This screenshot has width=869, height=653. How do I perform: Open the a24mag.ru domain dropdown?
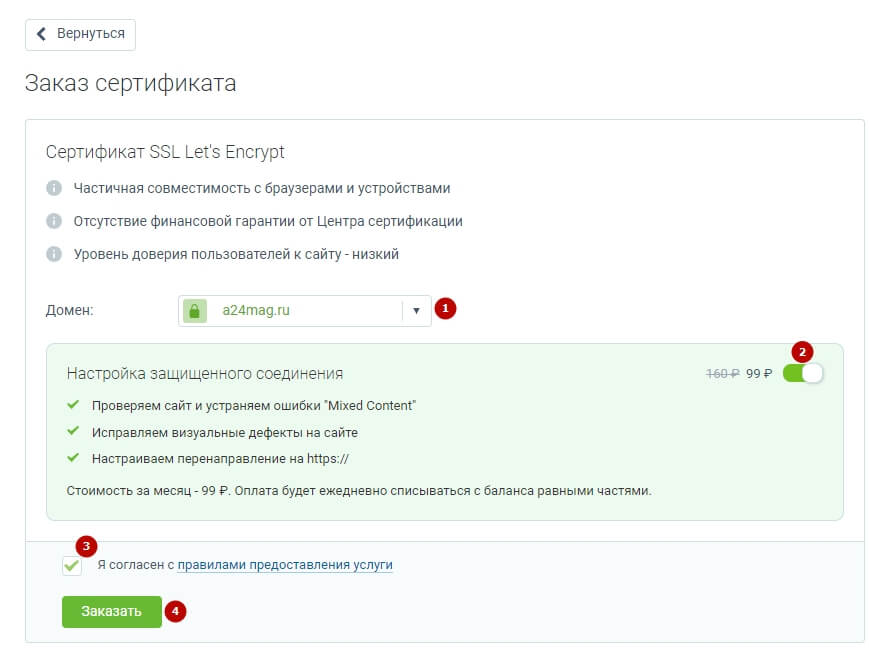[304, 310]
